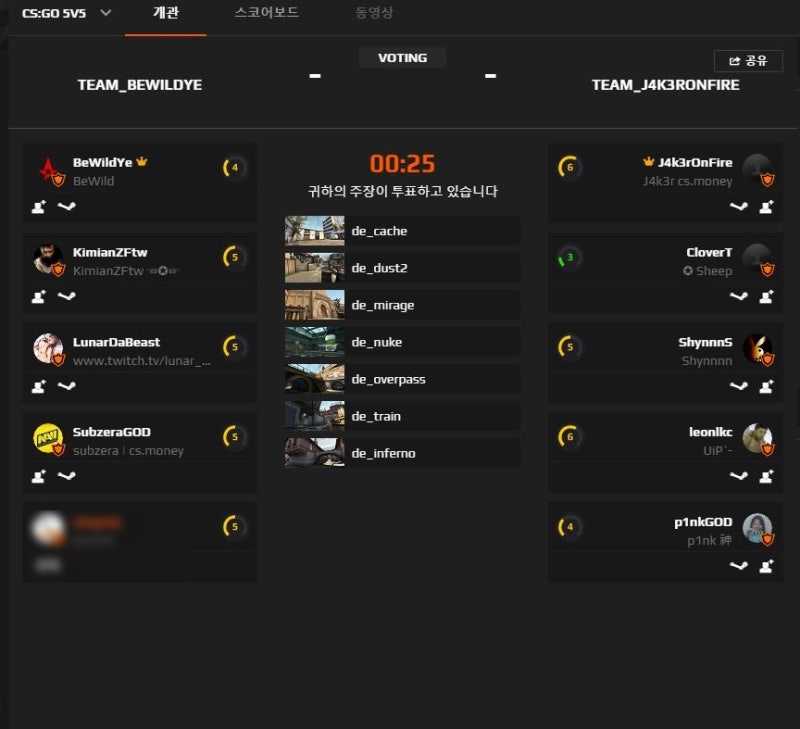Switch to the 스코어보드 tab
The width and height of the screenshot is (800, 729).
[x=267, y=12]
